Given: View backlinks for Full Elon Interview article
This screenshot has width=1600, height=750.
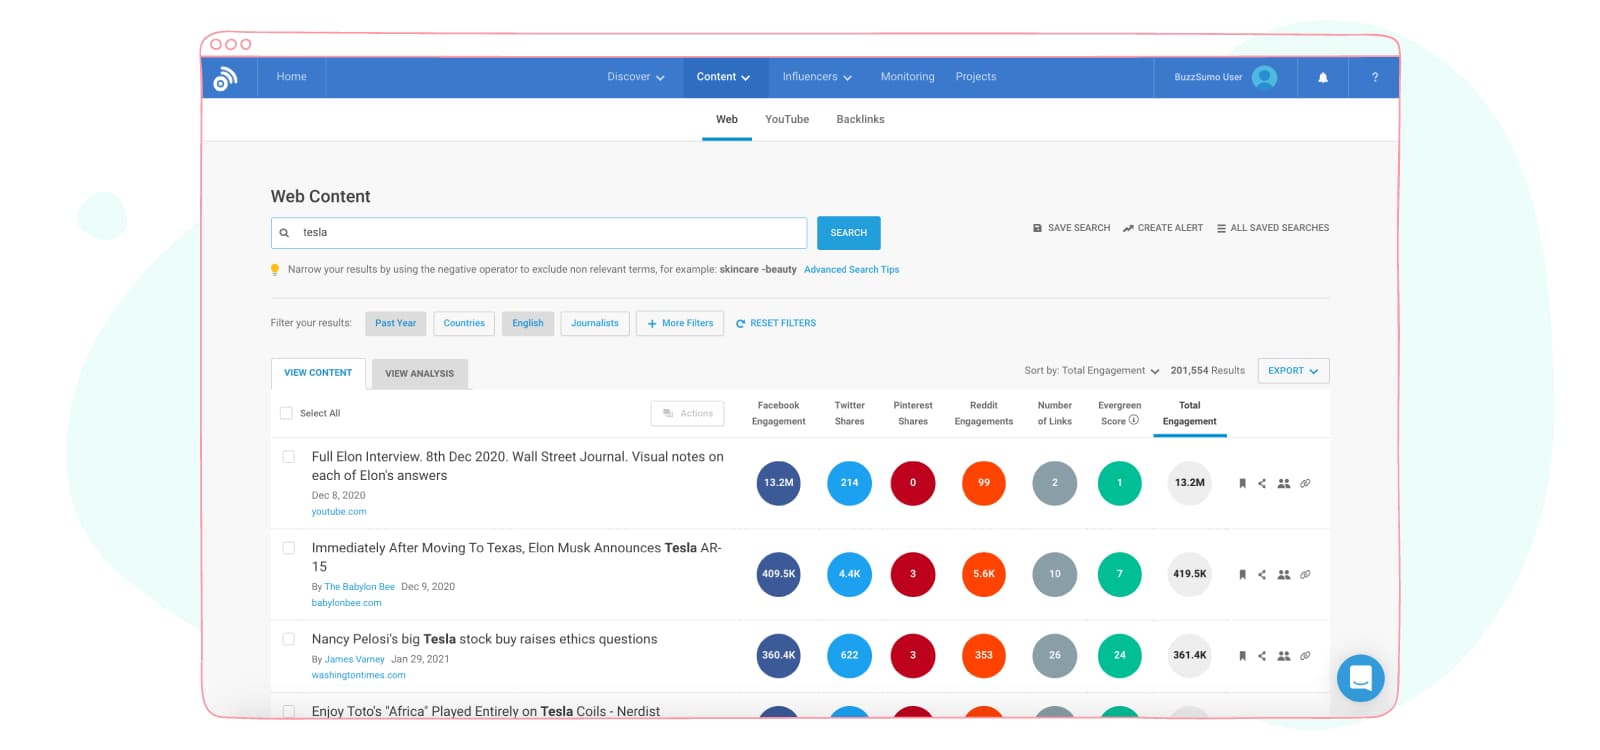Looking at the screenshot, I should [1305, 483].
